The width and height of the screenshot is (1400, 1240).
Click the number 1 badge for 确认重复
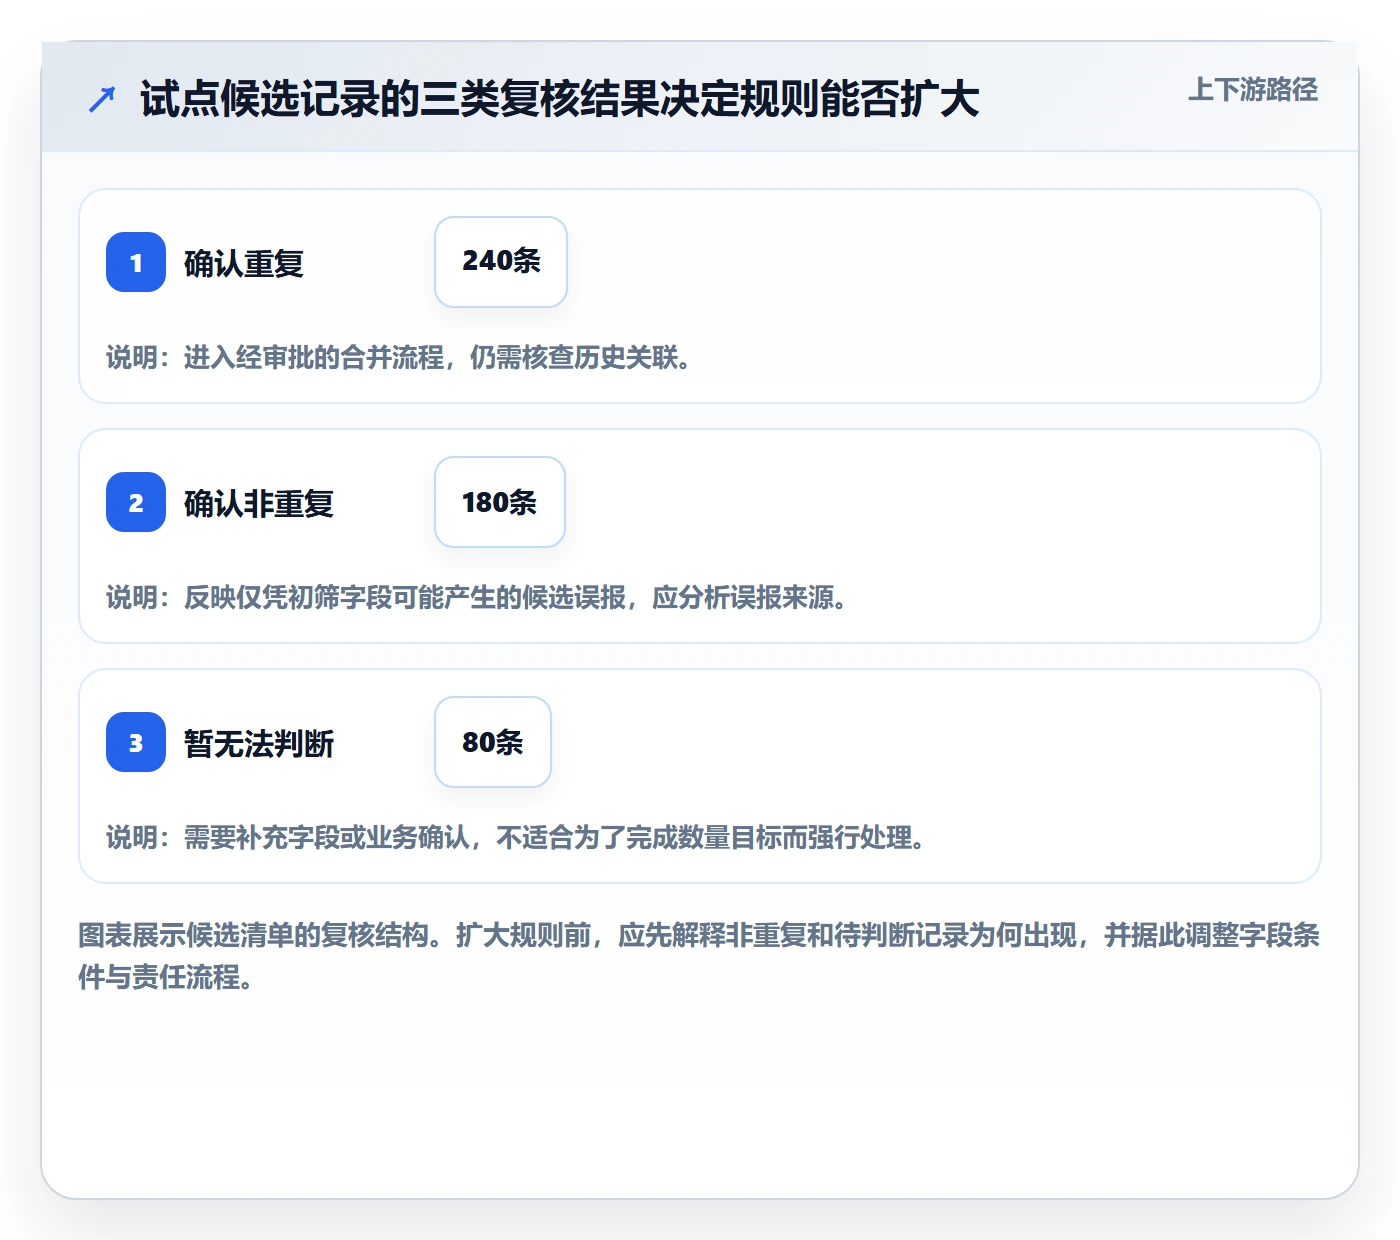tap(136, 262)
